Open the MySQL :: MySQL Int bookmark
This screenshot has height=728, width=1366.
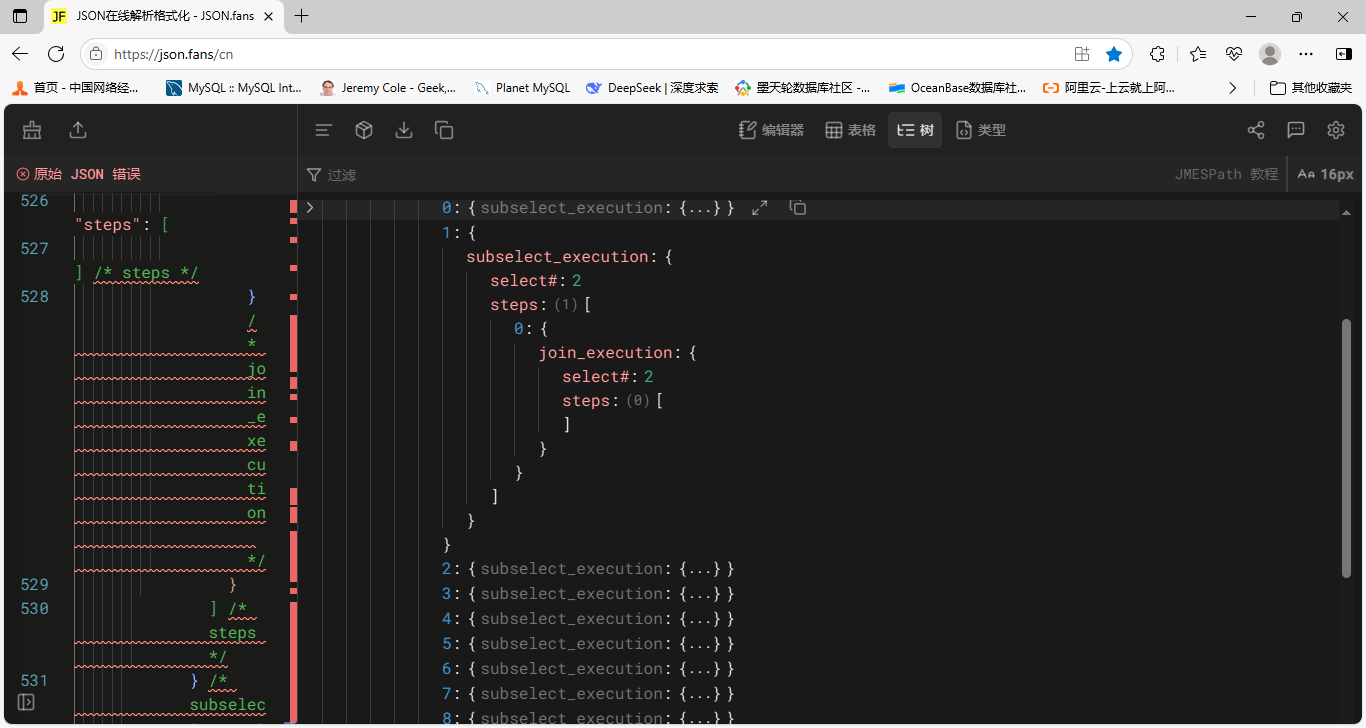coord(234,88)
